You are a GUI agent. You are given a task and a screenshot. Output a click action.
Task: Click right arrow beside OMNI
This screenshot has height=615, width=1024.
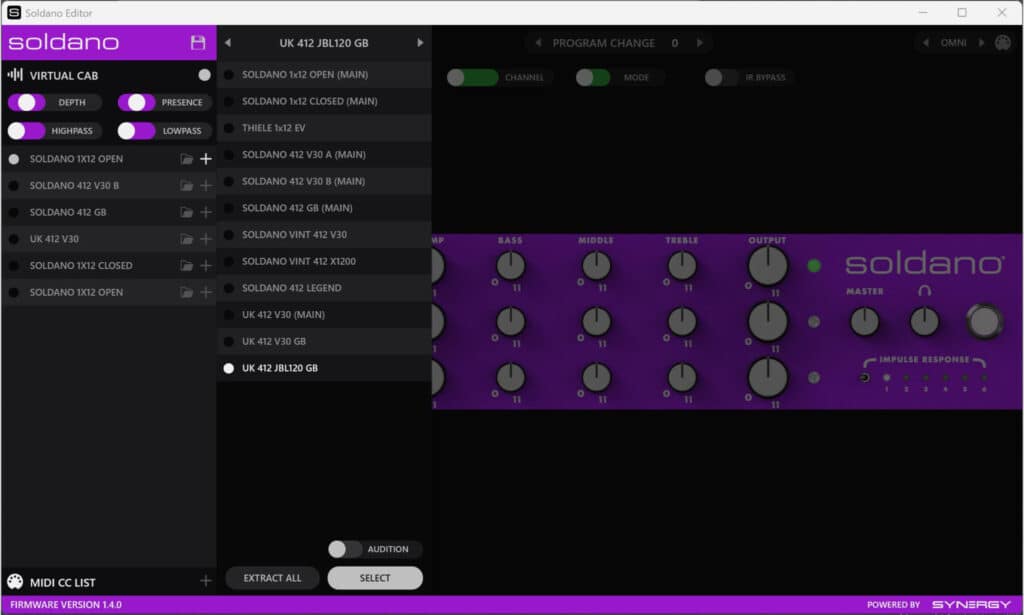pos(981,42)
